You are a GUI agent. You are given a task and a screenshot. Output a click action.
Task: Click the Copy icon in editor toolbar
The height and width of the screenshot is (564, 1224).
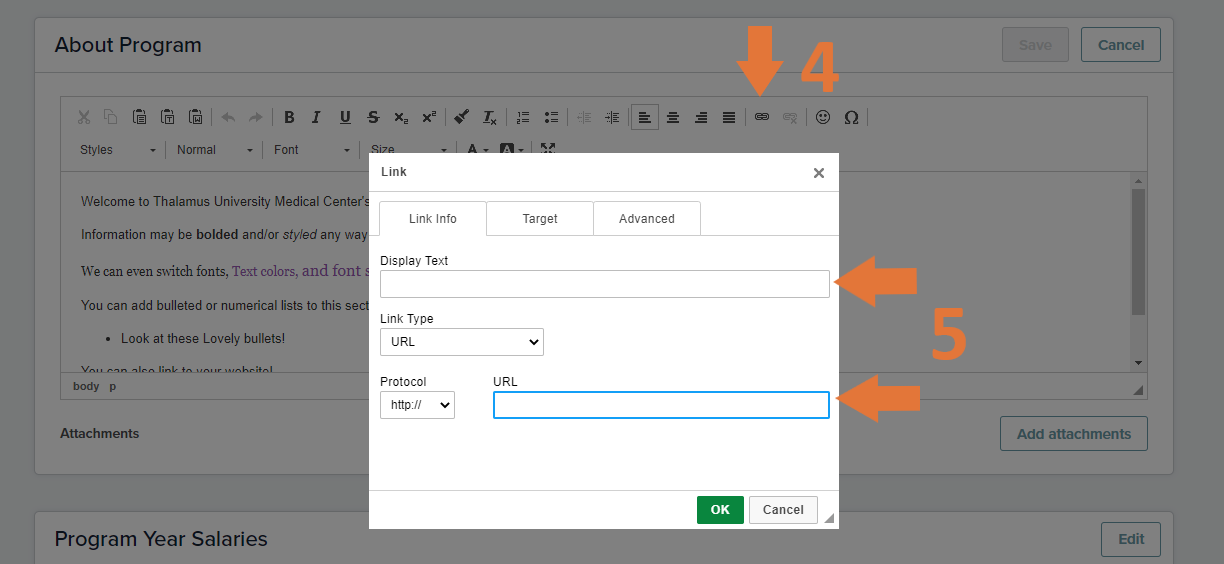tap(111, 117)
